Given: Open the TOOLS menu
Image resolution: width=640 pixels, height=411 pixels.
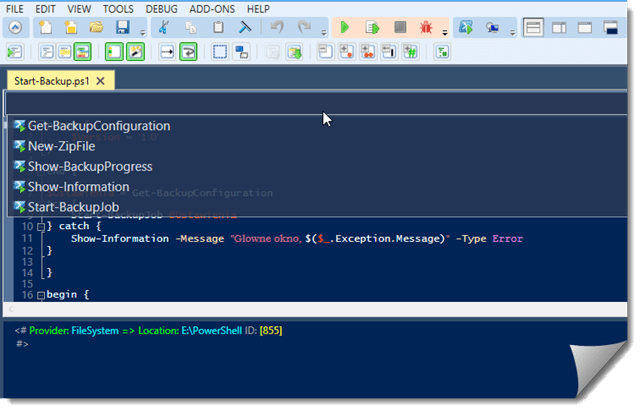Looking at the screenshot, I should coord(118,8).
